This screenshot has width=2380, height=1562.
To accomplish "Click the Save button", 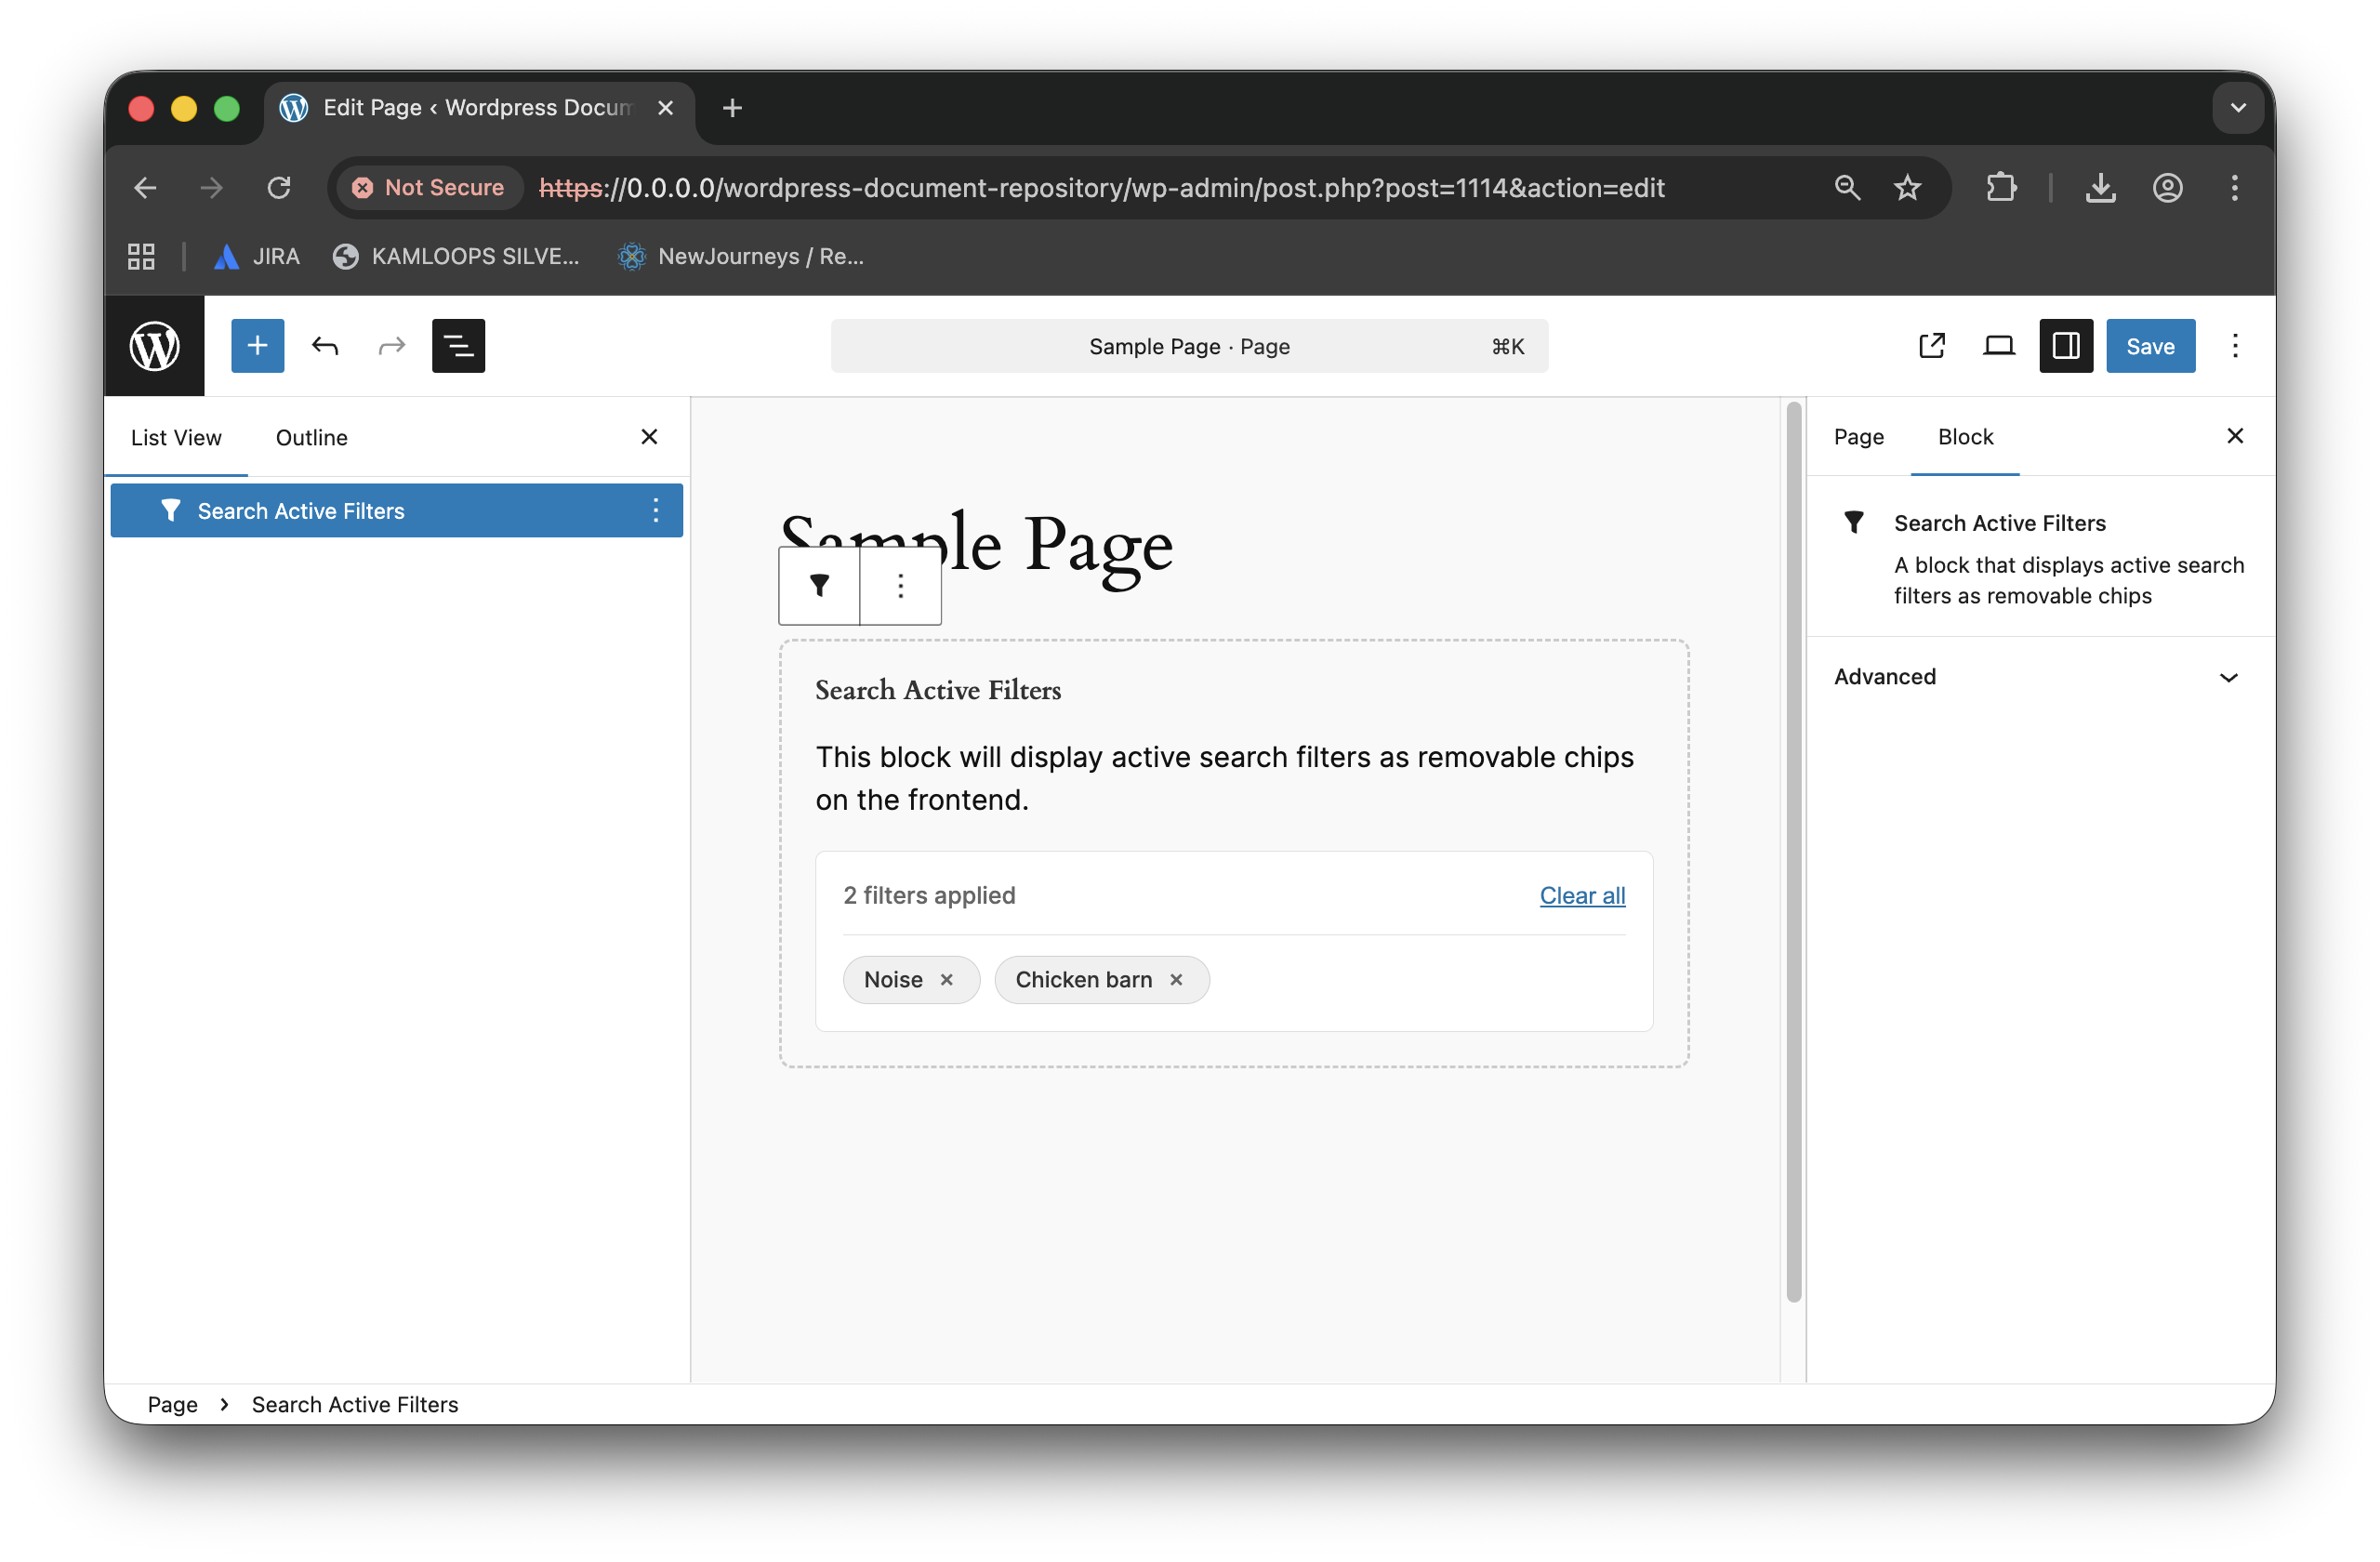I will pos(2150,346).
